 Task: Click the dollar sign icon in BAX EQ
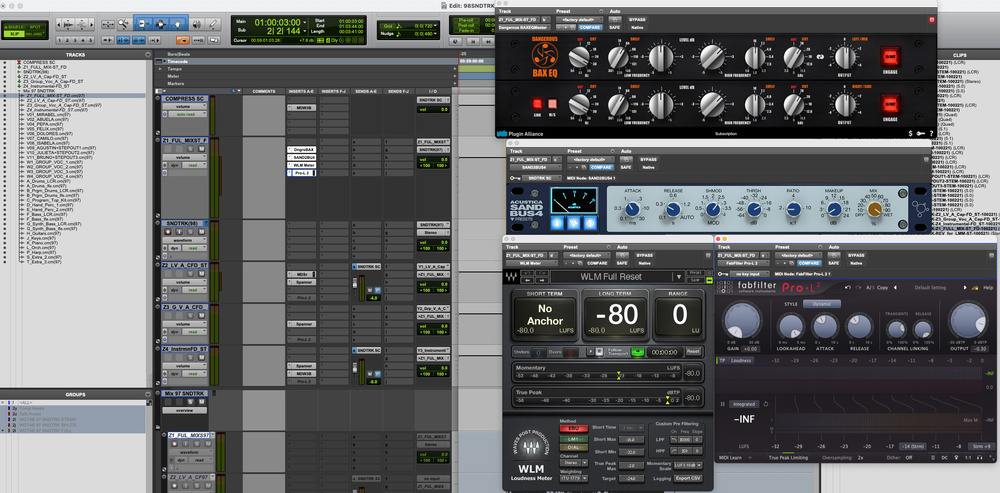click(x=910, y=133)
